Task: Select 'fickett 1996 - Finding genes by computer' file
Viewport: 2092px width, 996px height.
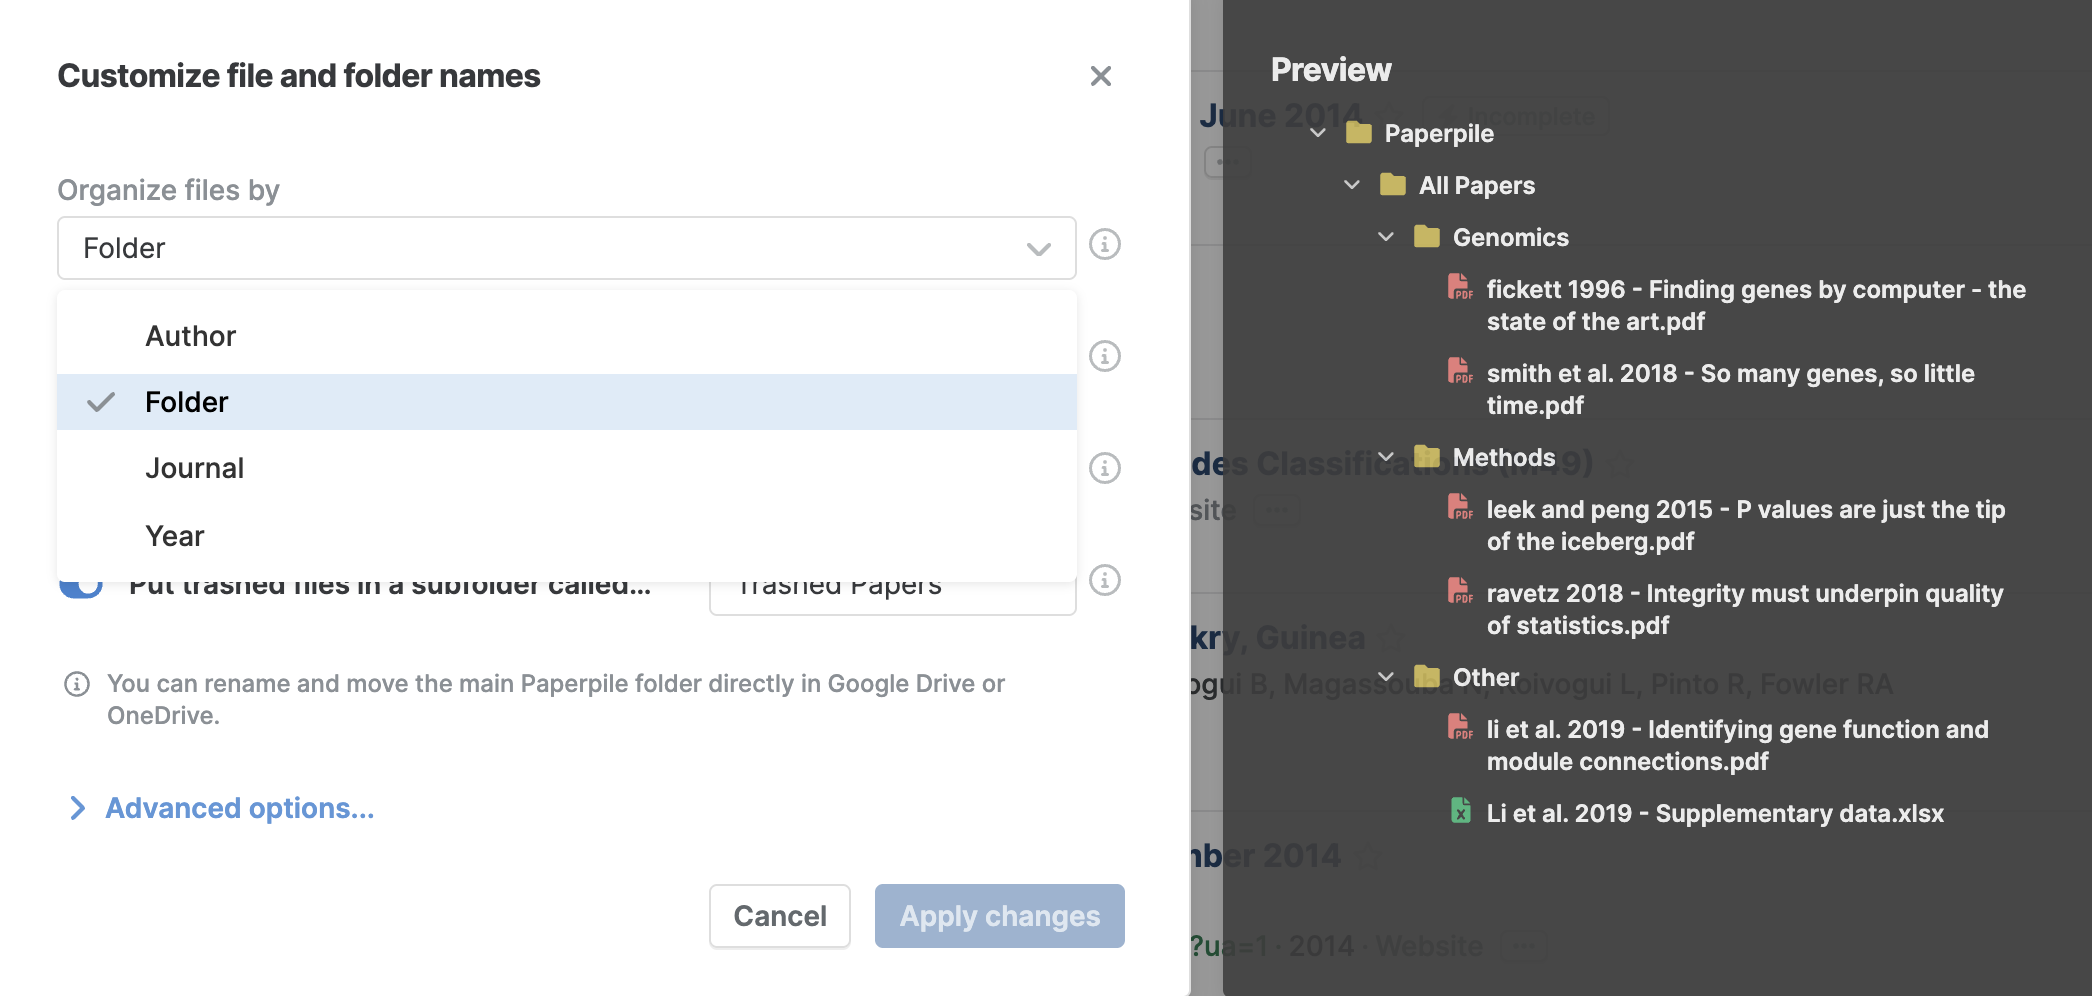Action: click(x=1756, y=305)
